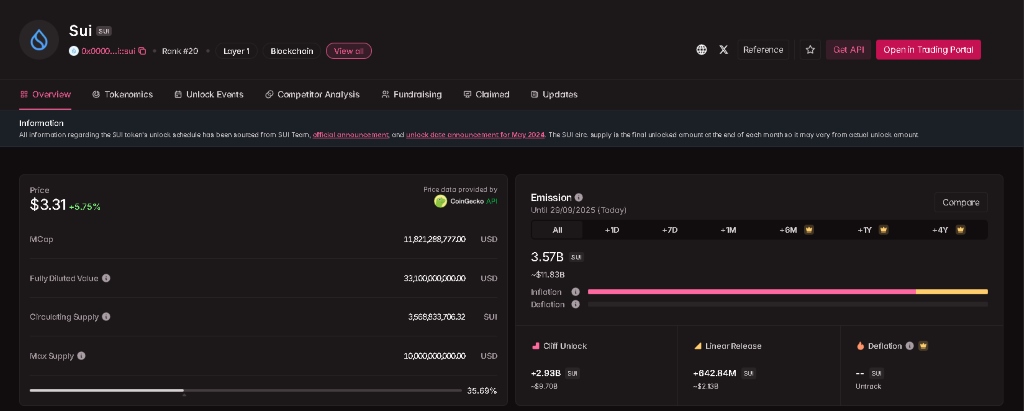Click Circulating Supply value 3,568,833,706.32
1024x411 pixels.
pos(436,317)
